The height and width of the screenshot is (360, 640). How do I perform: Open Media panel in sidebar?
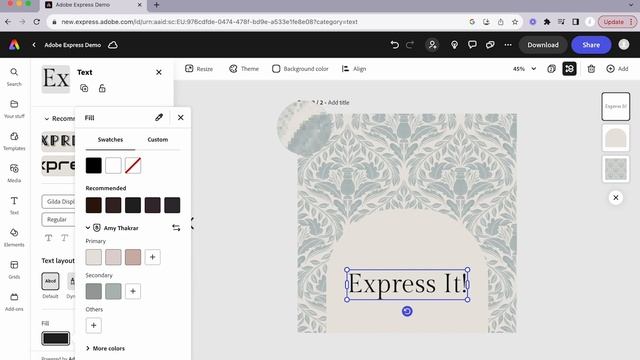click(x=14, y=173)
